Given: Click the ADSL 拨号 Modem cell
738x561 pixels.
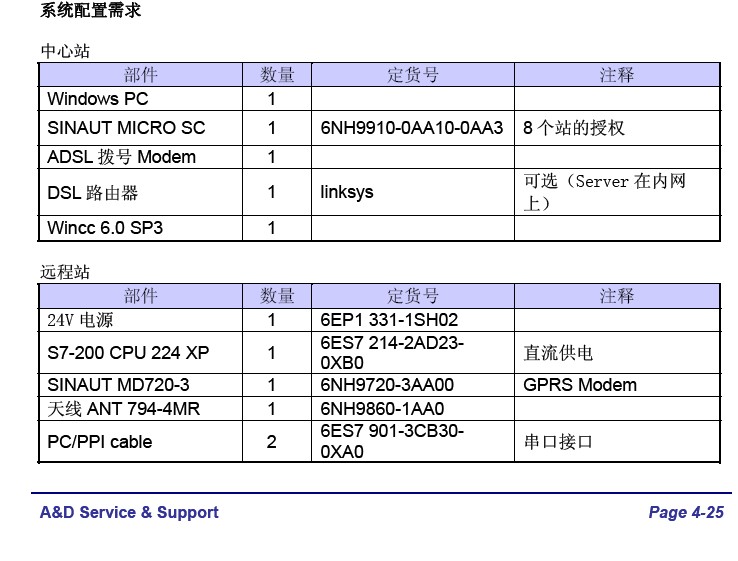Looking at the screenshot, I should click(121, 157).
